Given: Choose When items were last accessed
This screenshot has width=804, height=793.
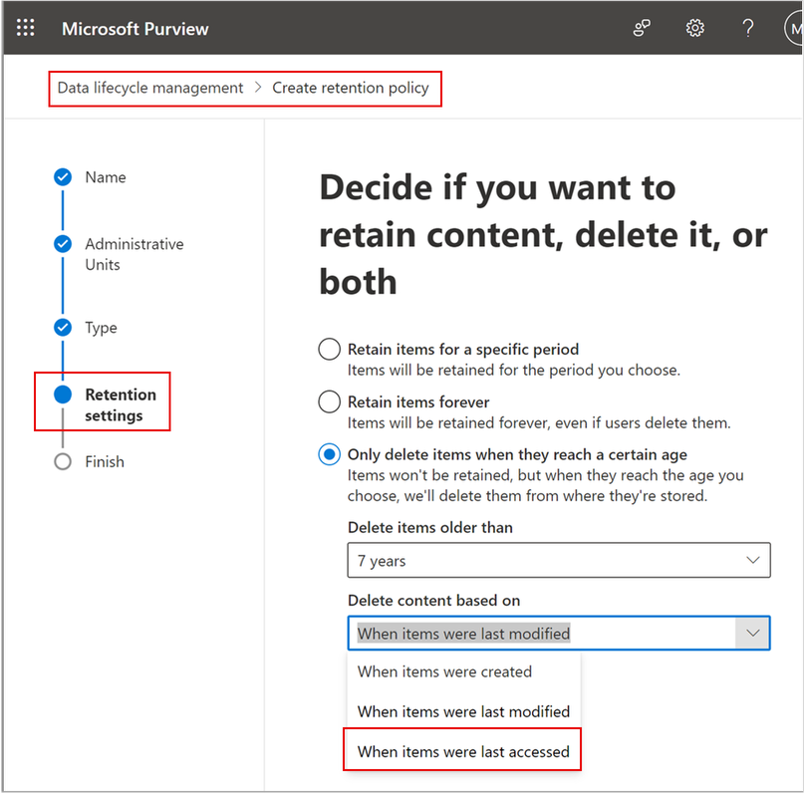Looking at the screenshot, I should 463,751.
